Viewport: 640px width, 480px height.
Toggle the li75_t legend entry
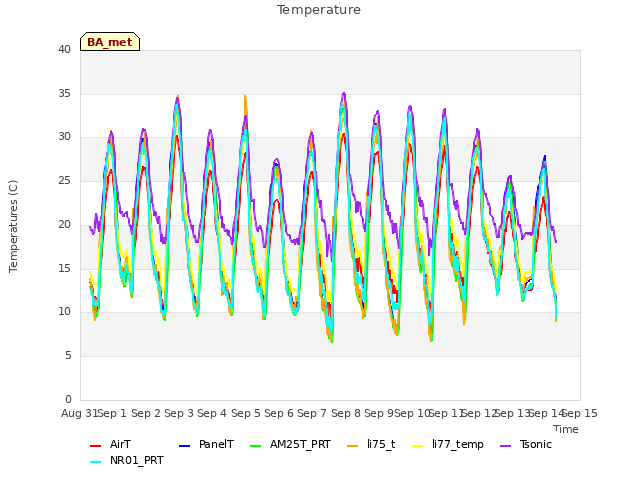coord(371,444)
